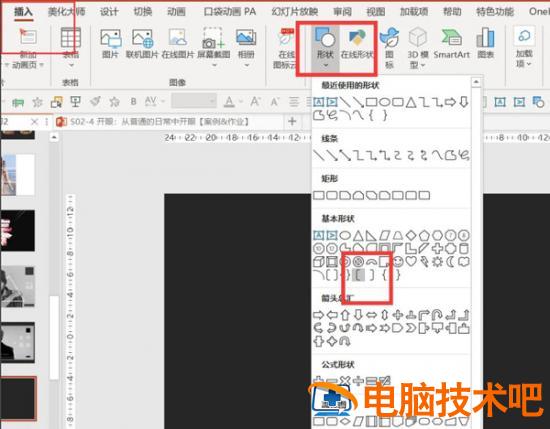Select the last dark slide thumbnail
The height and width of the screenshot is (429, 550).
tap(18, 398)
